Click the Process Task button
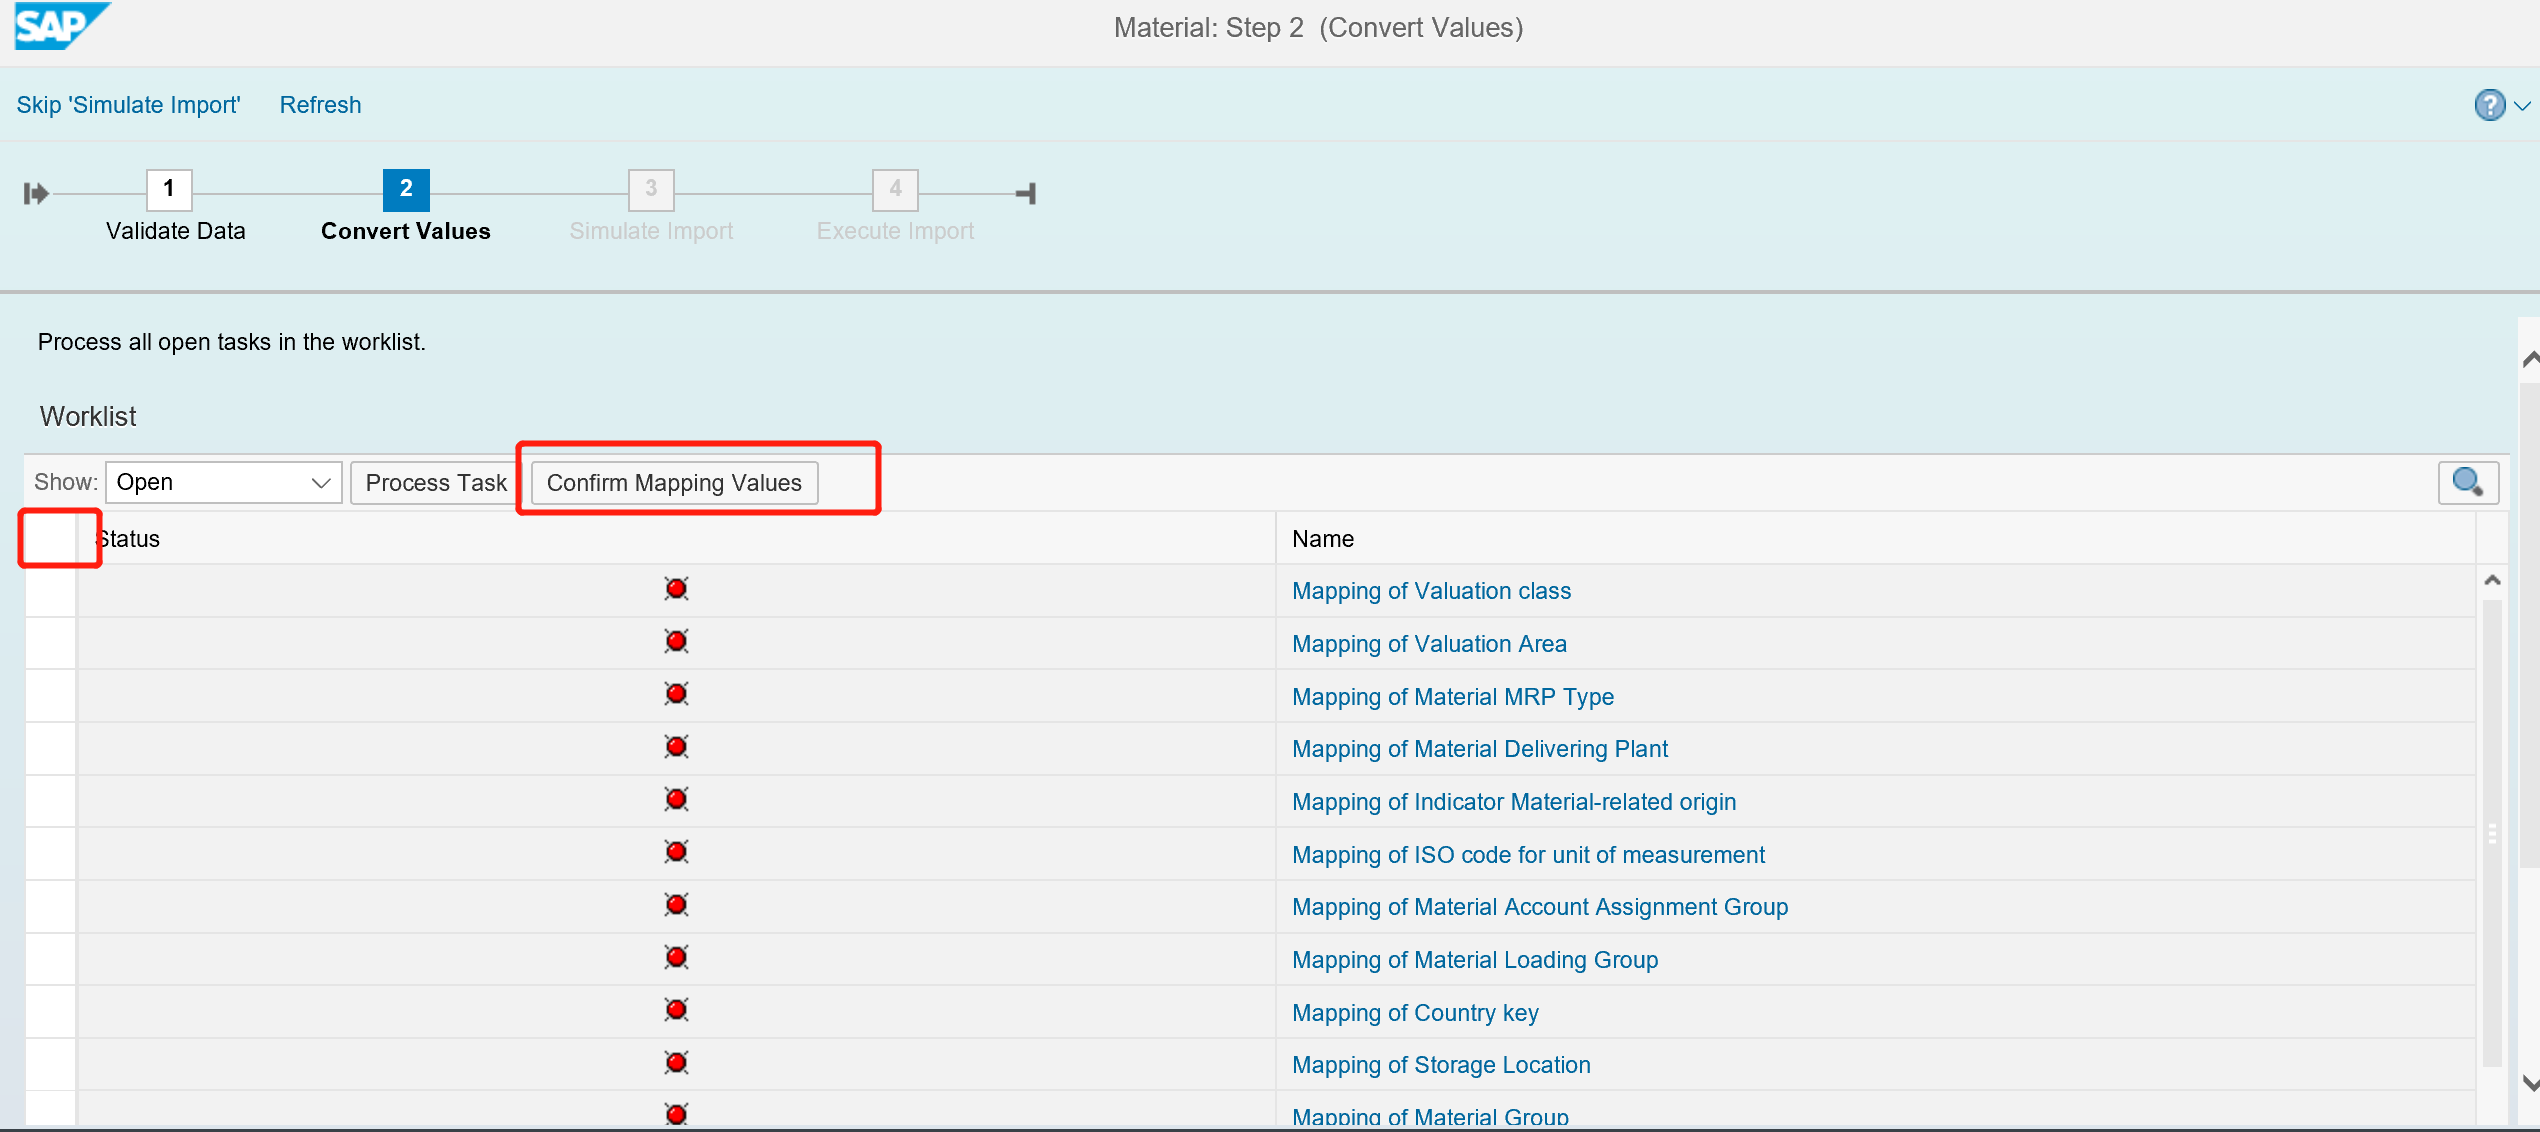Image resolution: width=2540 pixels, height=1132 pixels. pos(434,482)
